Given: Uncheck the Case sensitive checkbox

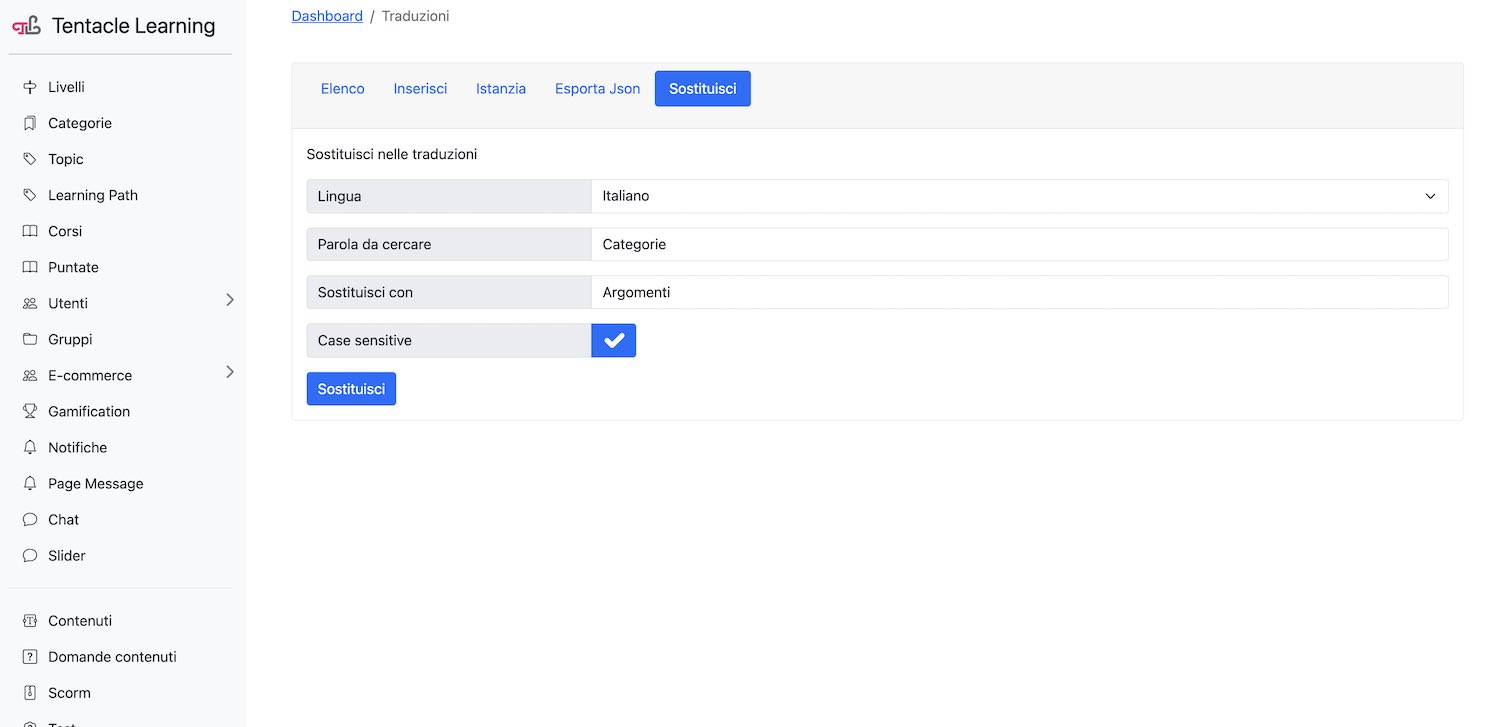Looking at the screenshot, I should pyautogui.click(x=614, y=340).
